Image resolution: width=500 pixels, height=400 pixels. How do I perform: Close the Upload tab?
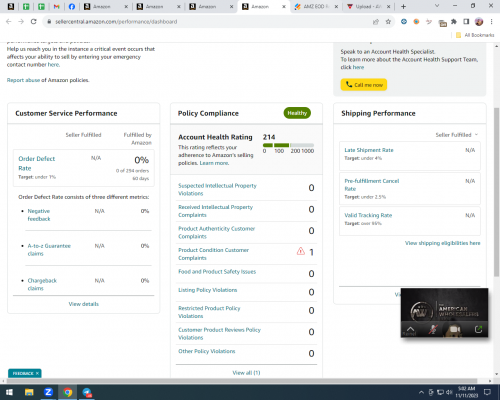point(388,6)
